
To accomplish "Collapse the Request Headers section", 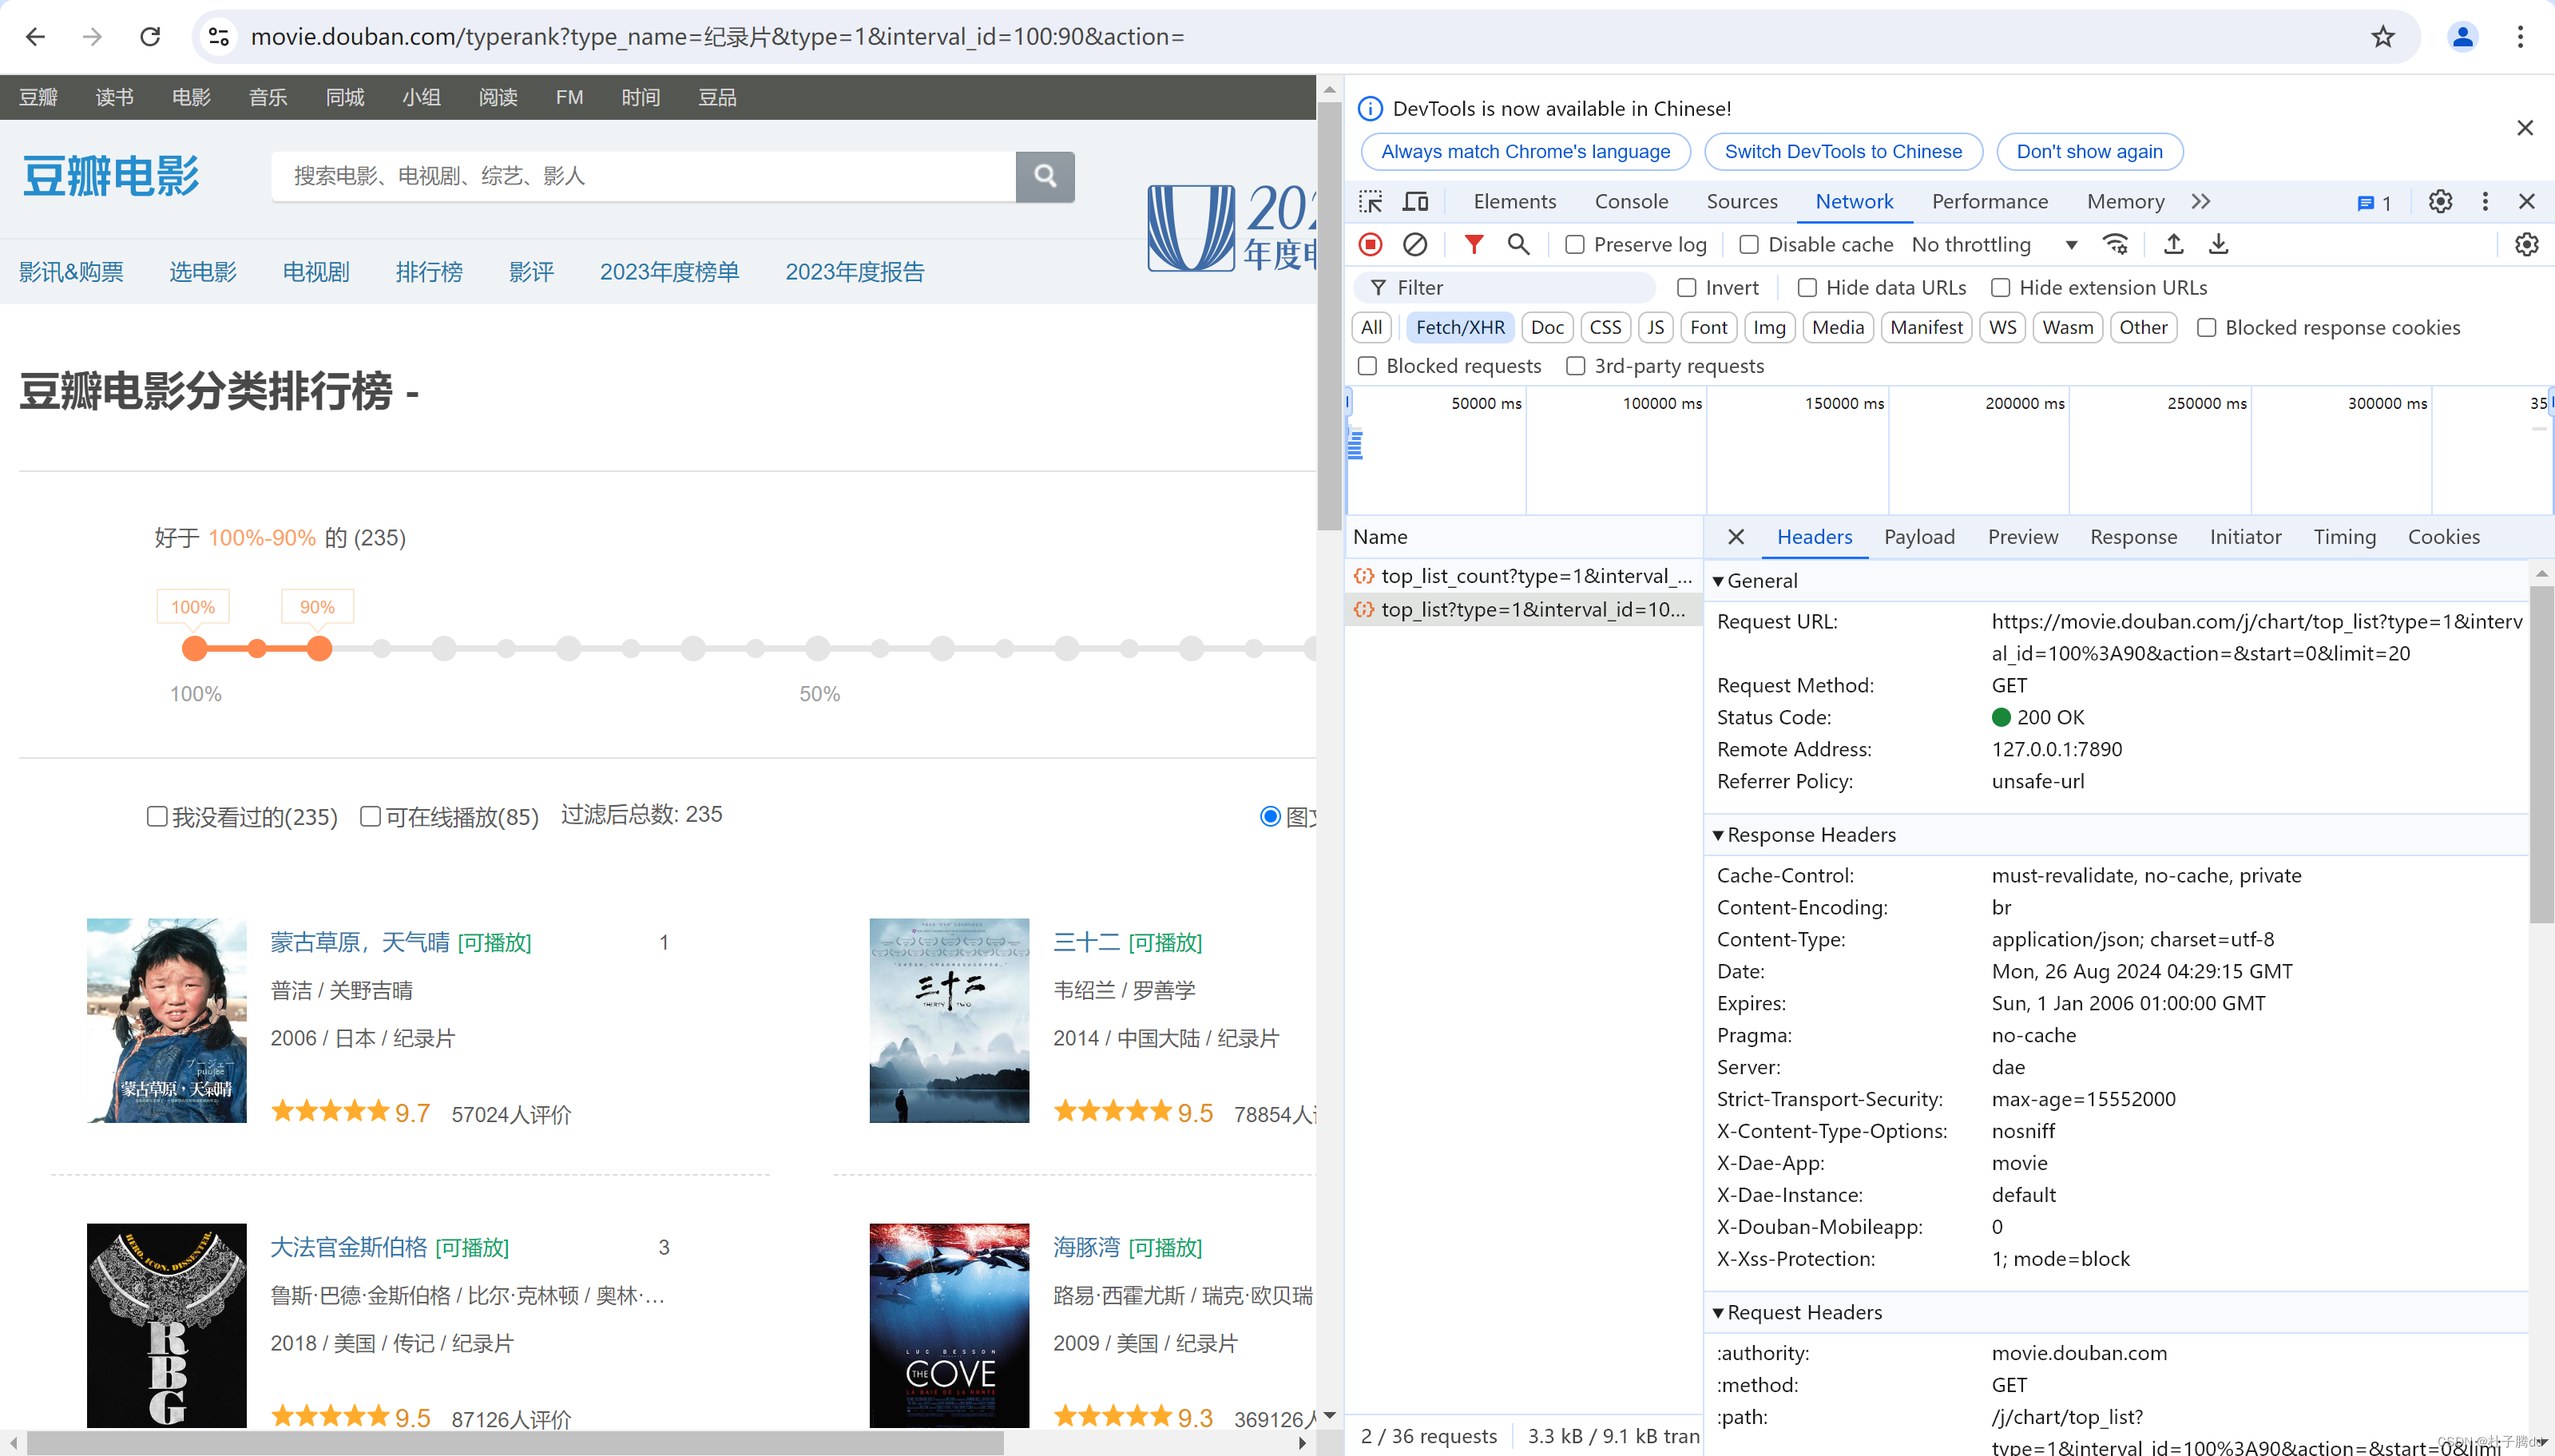I will 1718,1313.
